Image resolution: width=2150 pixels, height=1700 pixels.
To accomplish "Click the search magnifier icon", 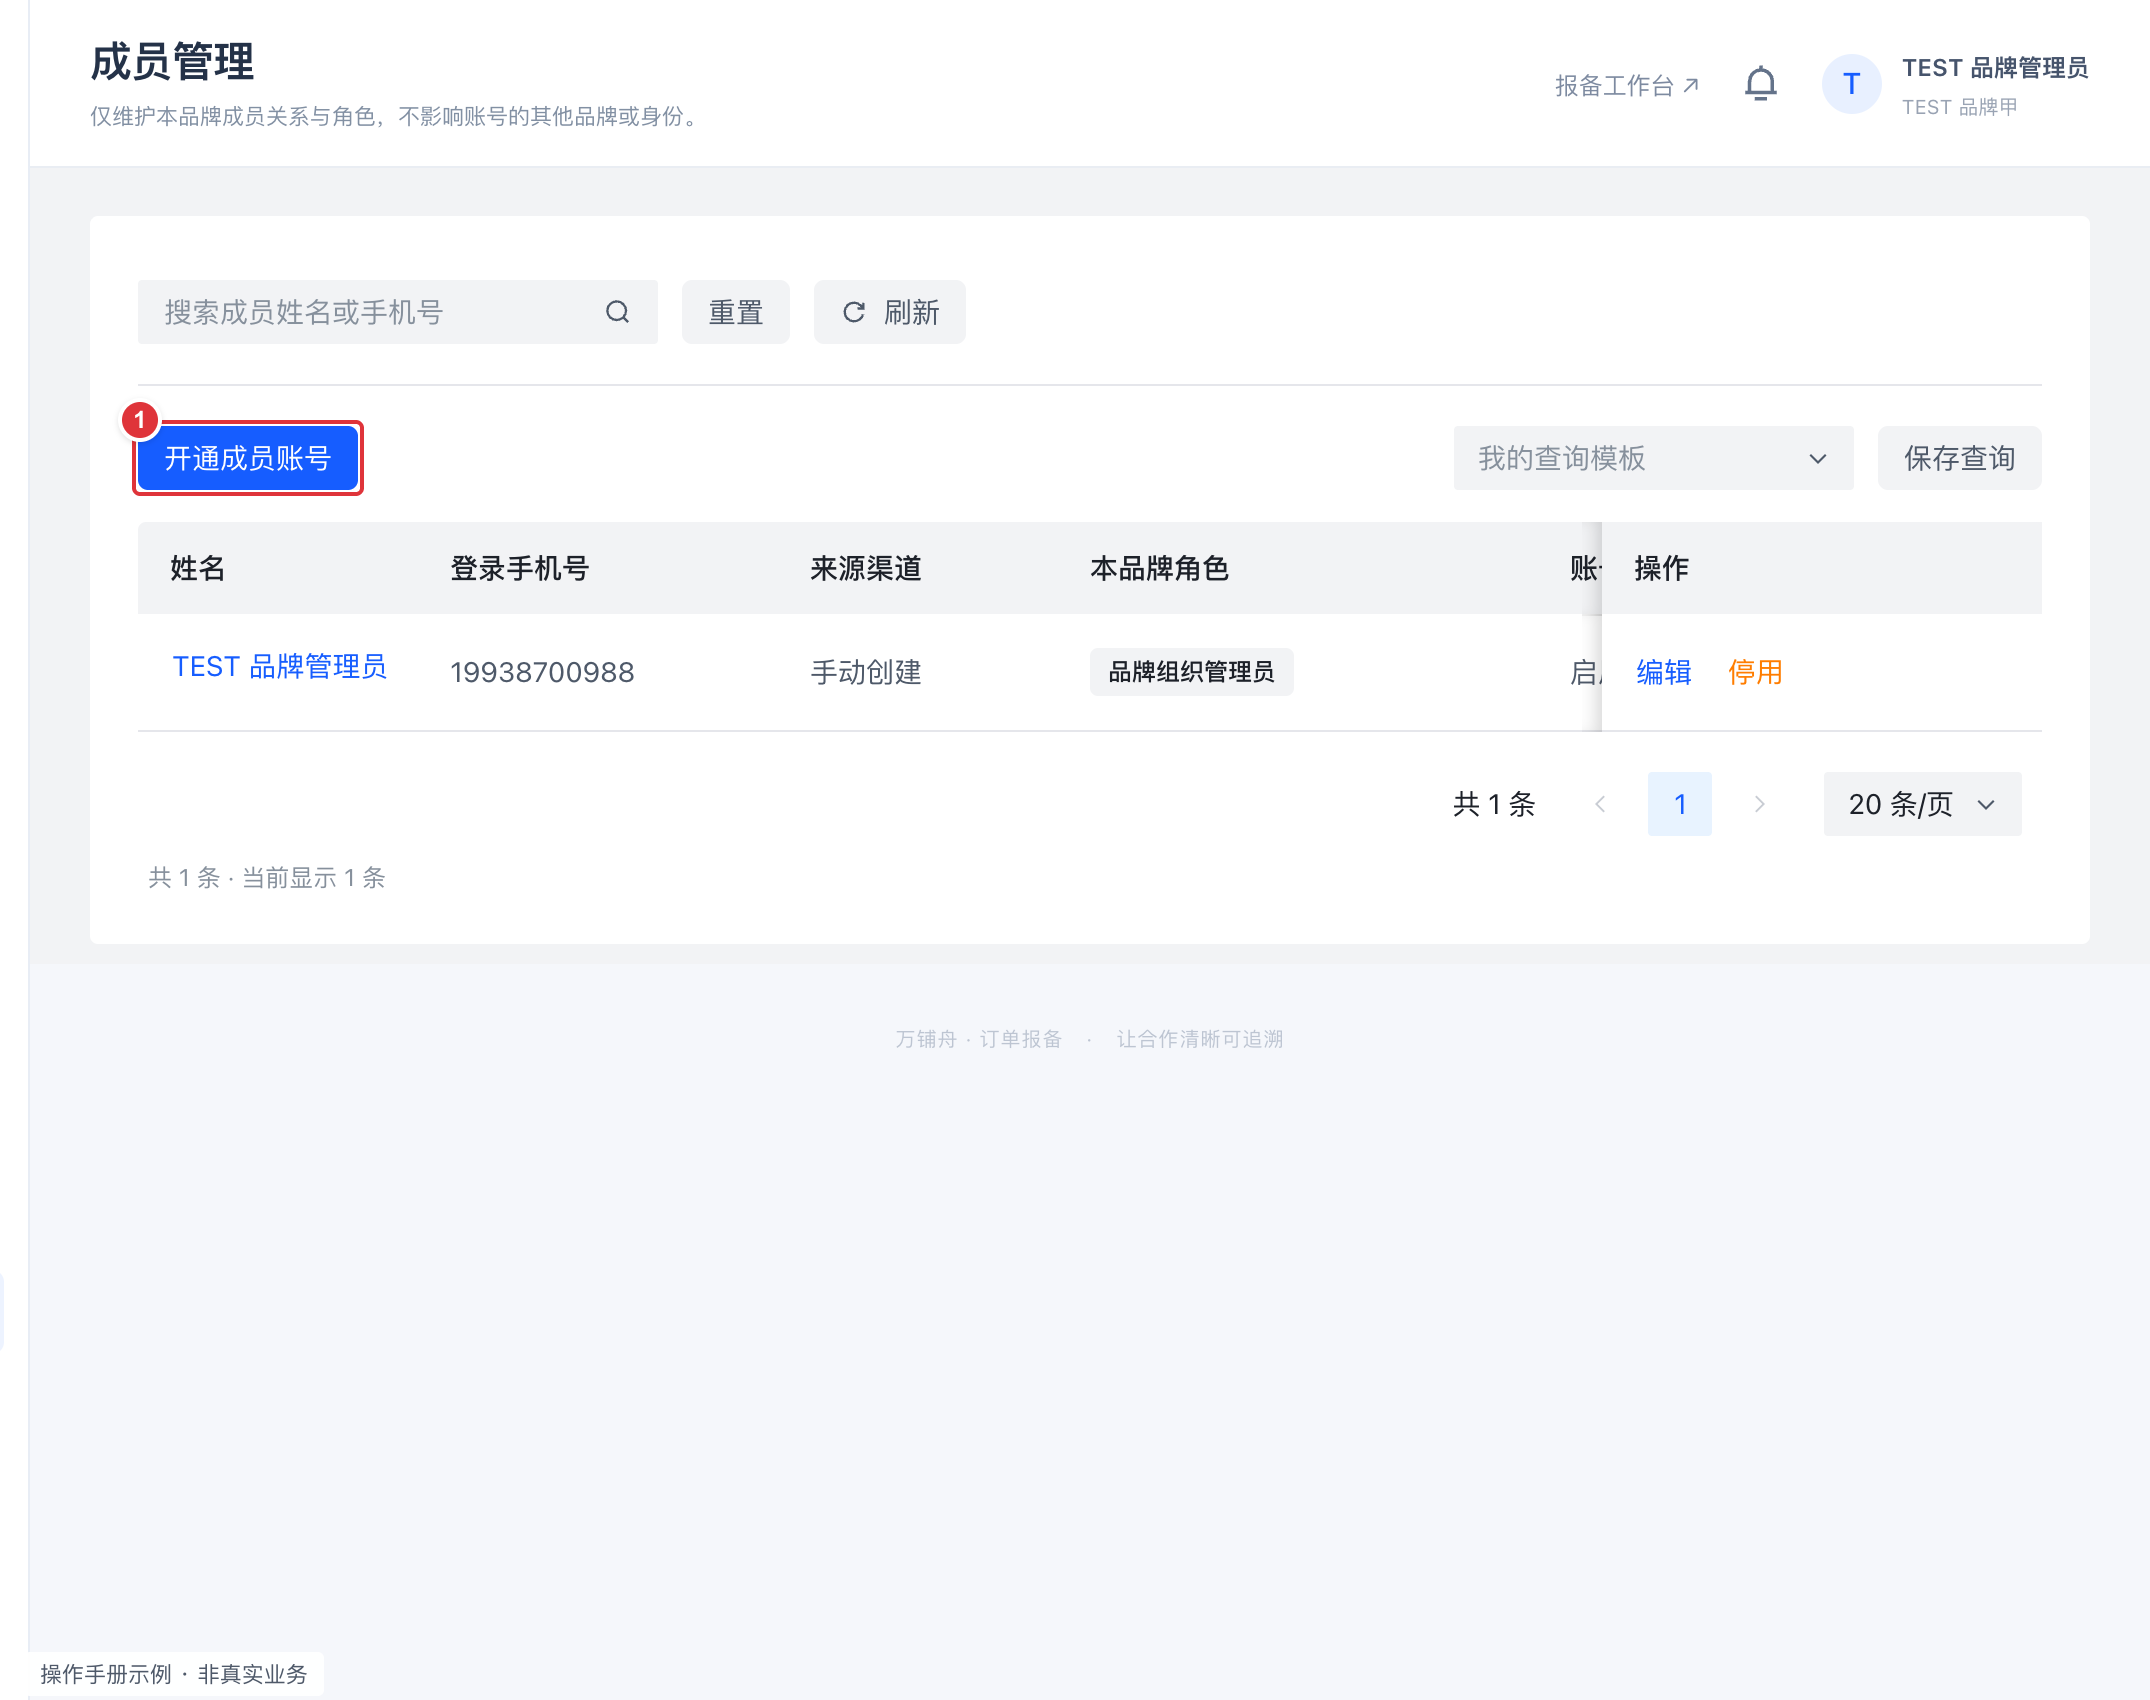I will coord(618,312).
